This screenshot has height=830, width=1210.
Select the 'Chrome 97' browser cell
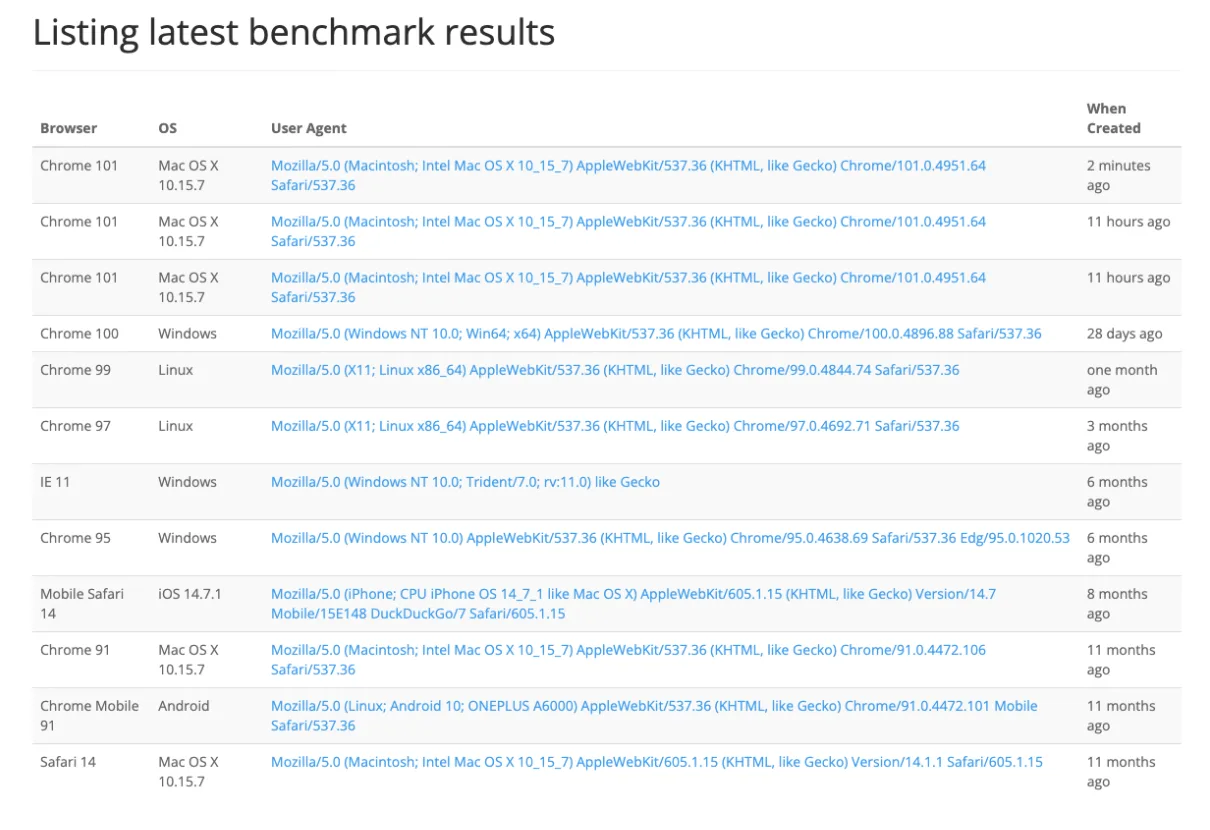point(75,426)
